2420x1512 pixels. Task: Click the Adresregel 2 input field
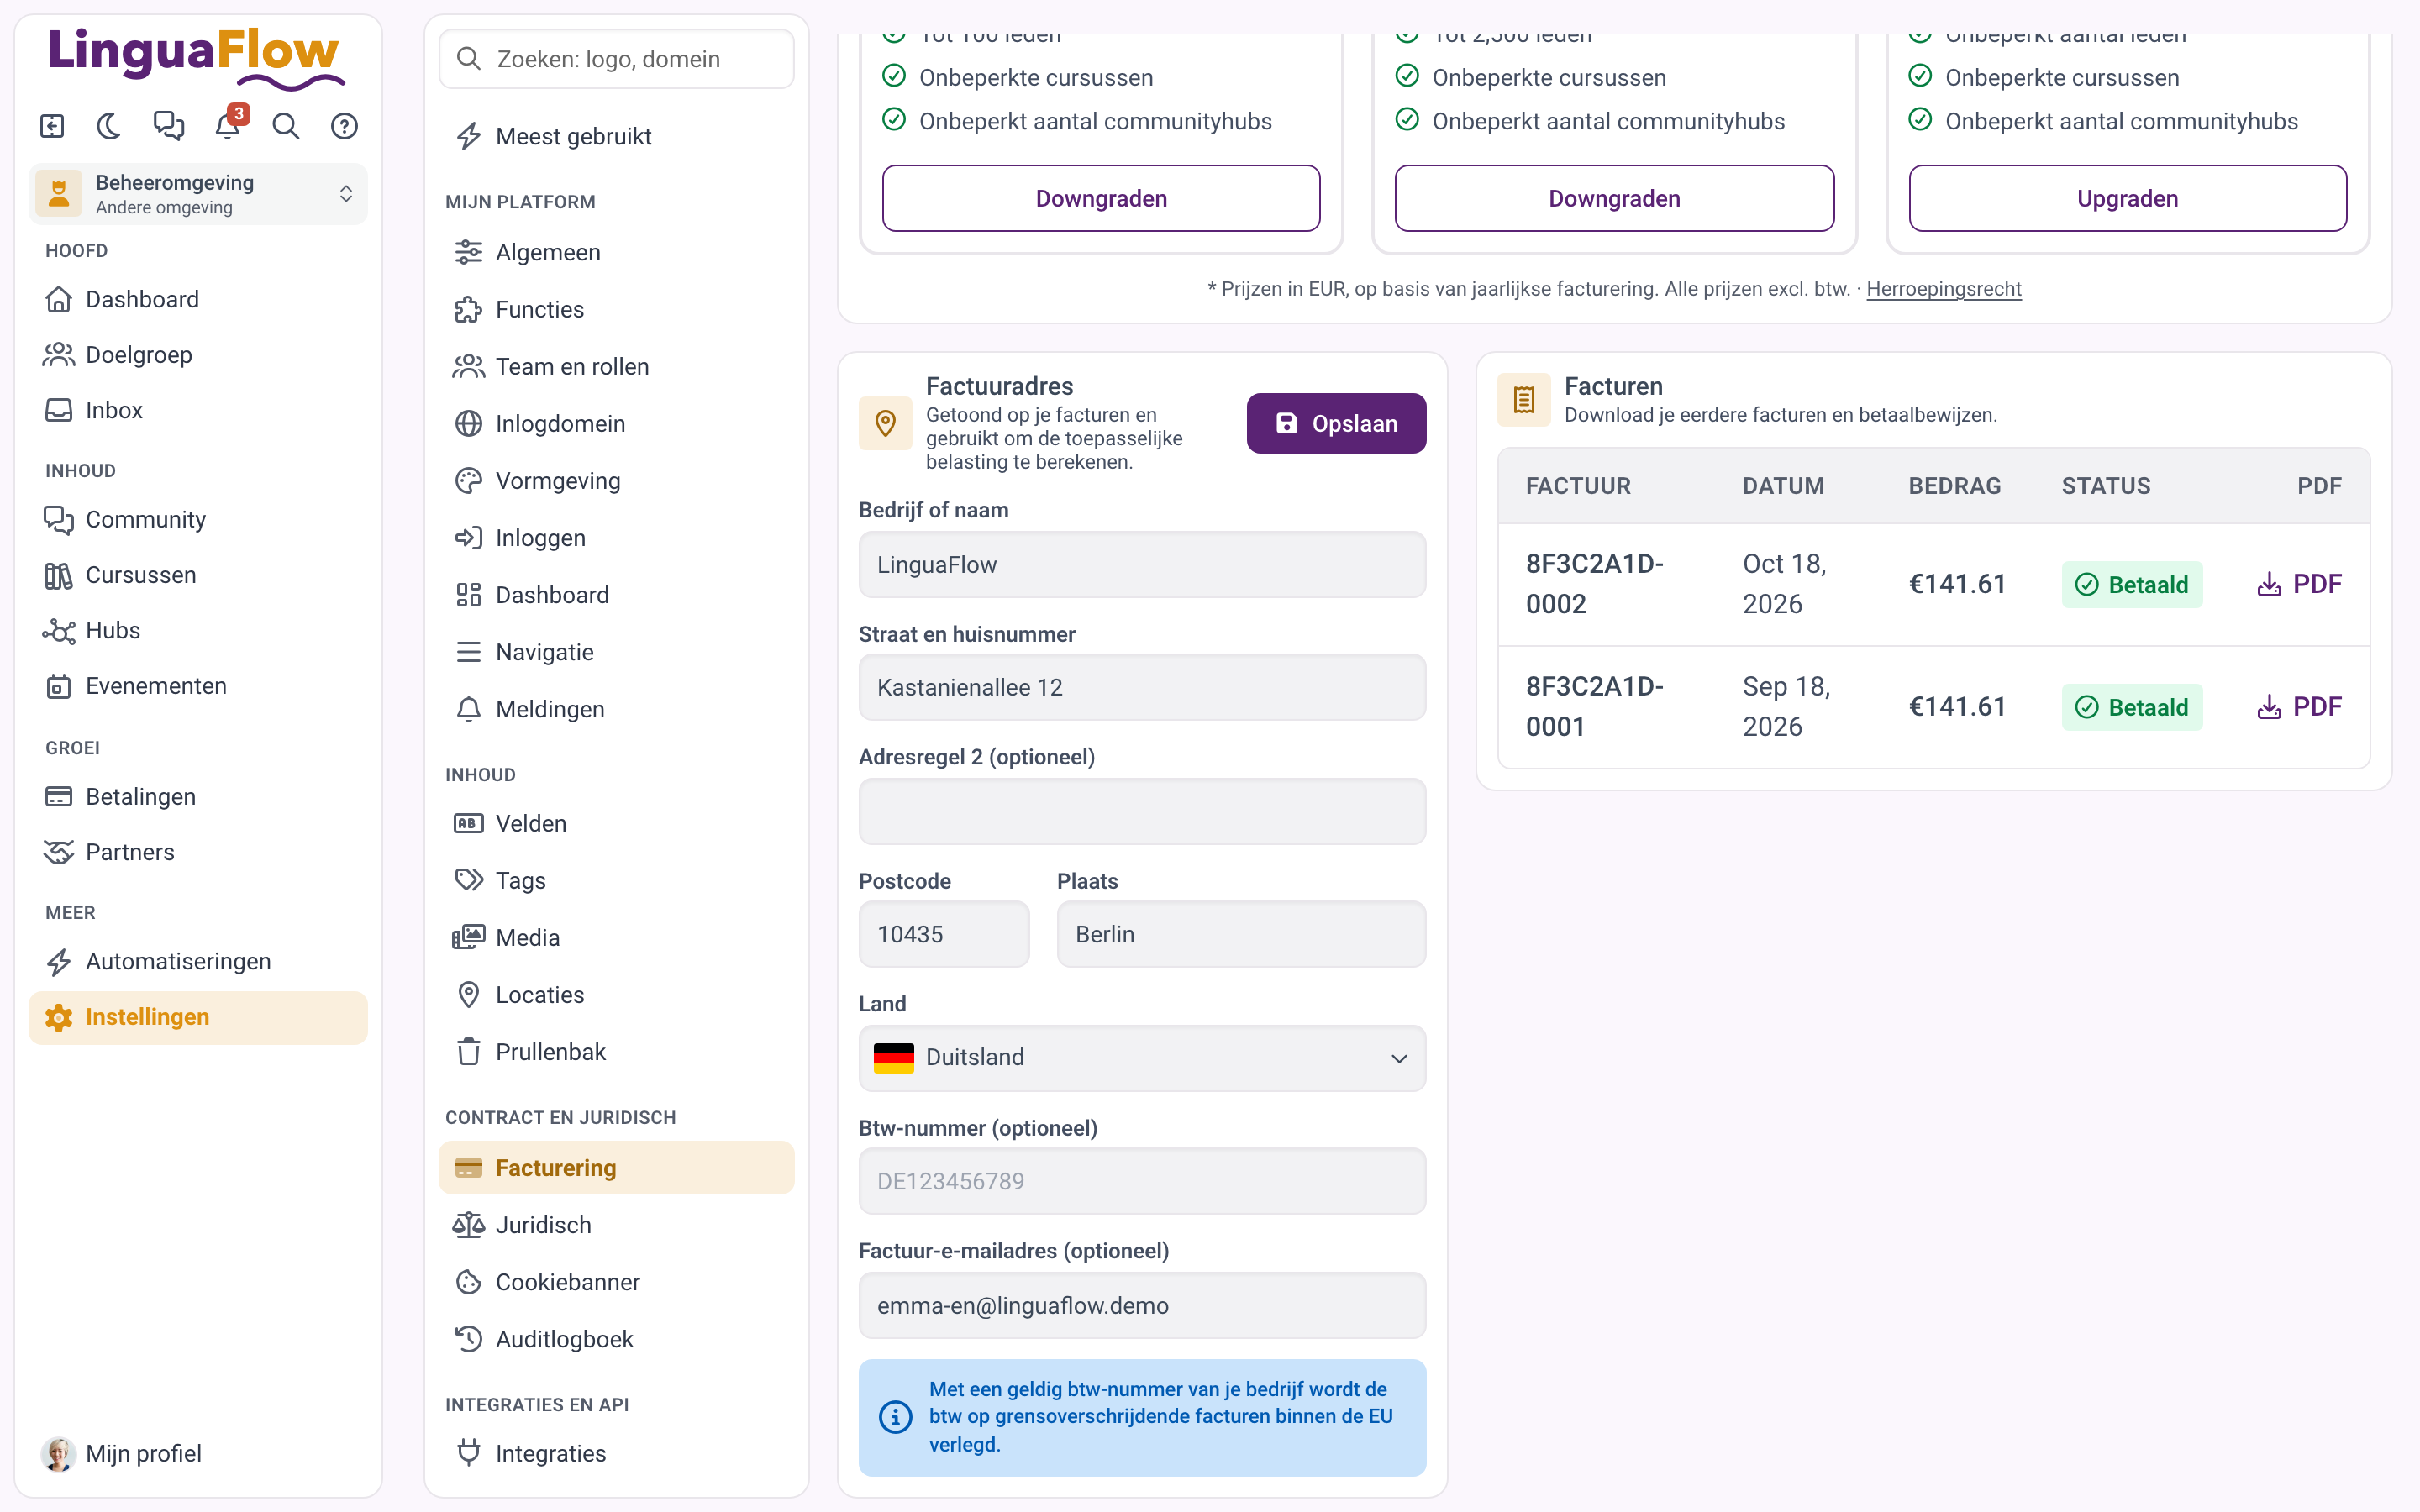click(x=1142, y=812)
